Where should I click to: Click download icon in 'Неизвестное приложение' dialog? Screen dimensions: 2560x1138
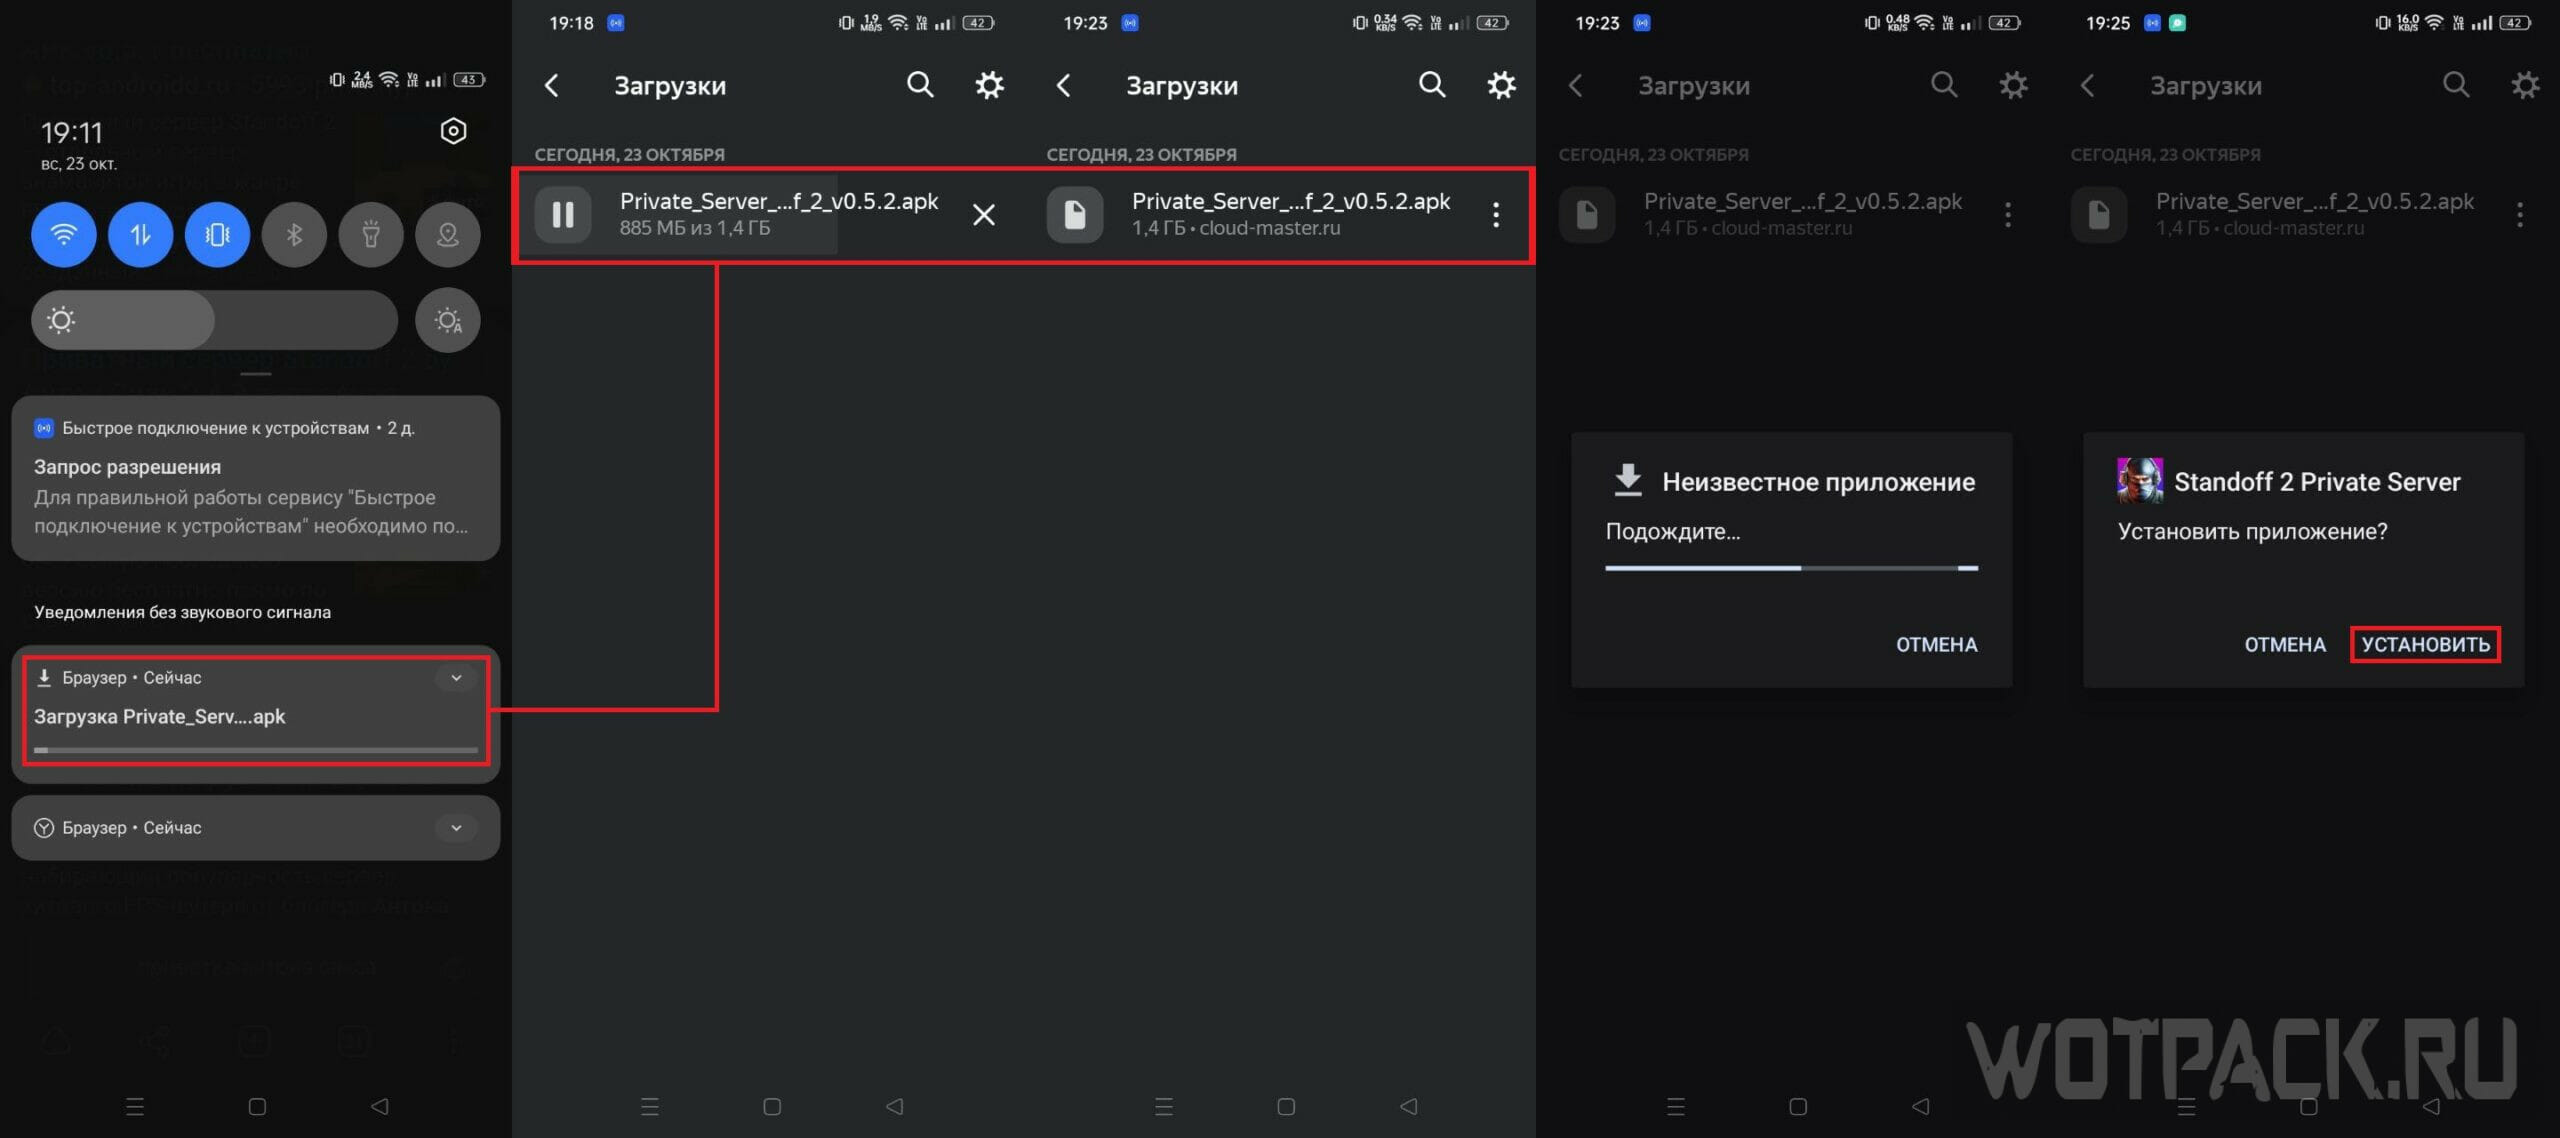1628,480
